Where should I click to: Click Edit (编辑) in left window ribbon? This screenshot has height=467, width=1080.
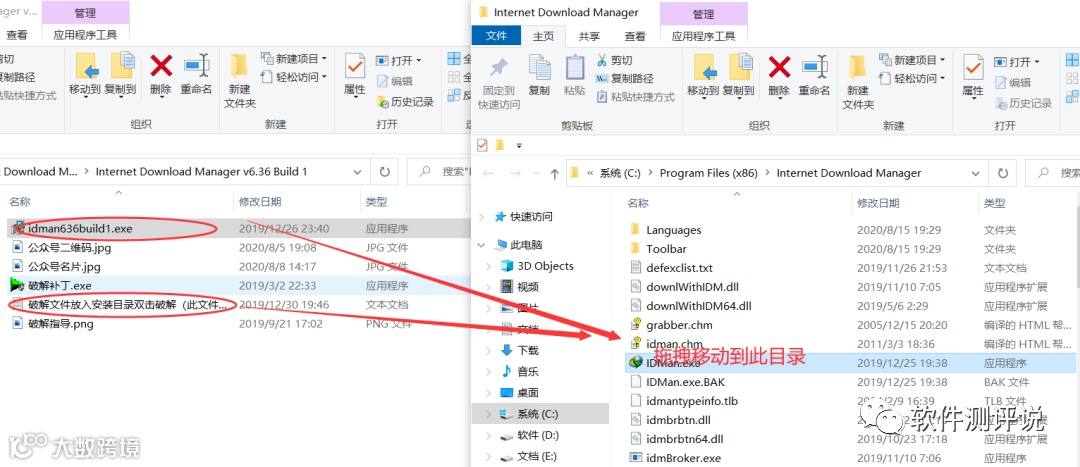(x=395, y=81)
